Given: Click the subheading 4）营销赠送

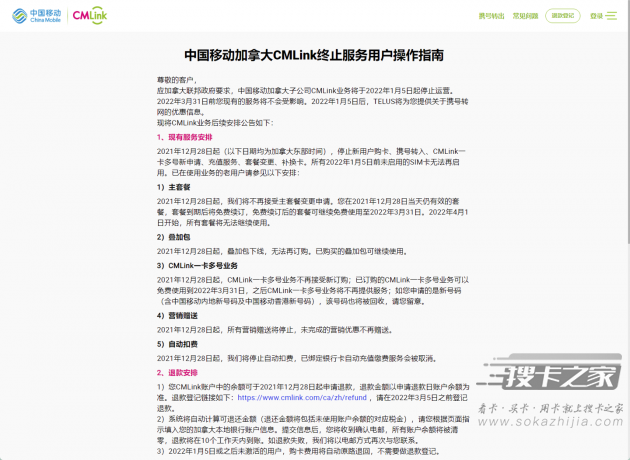Looking at the screenshot, I should pos(177,315).
